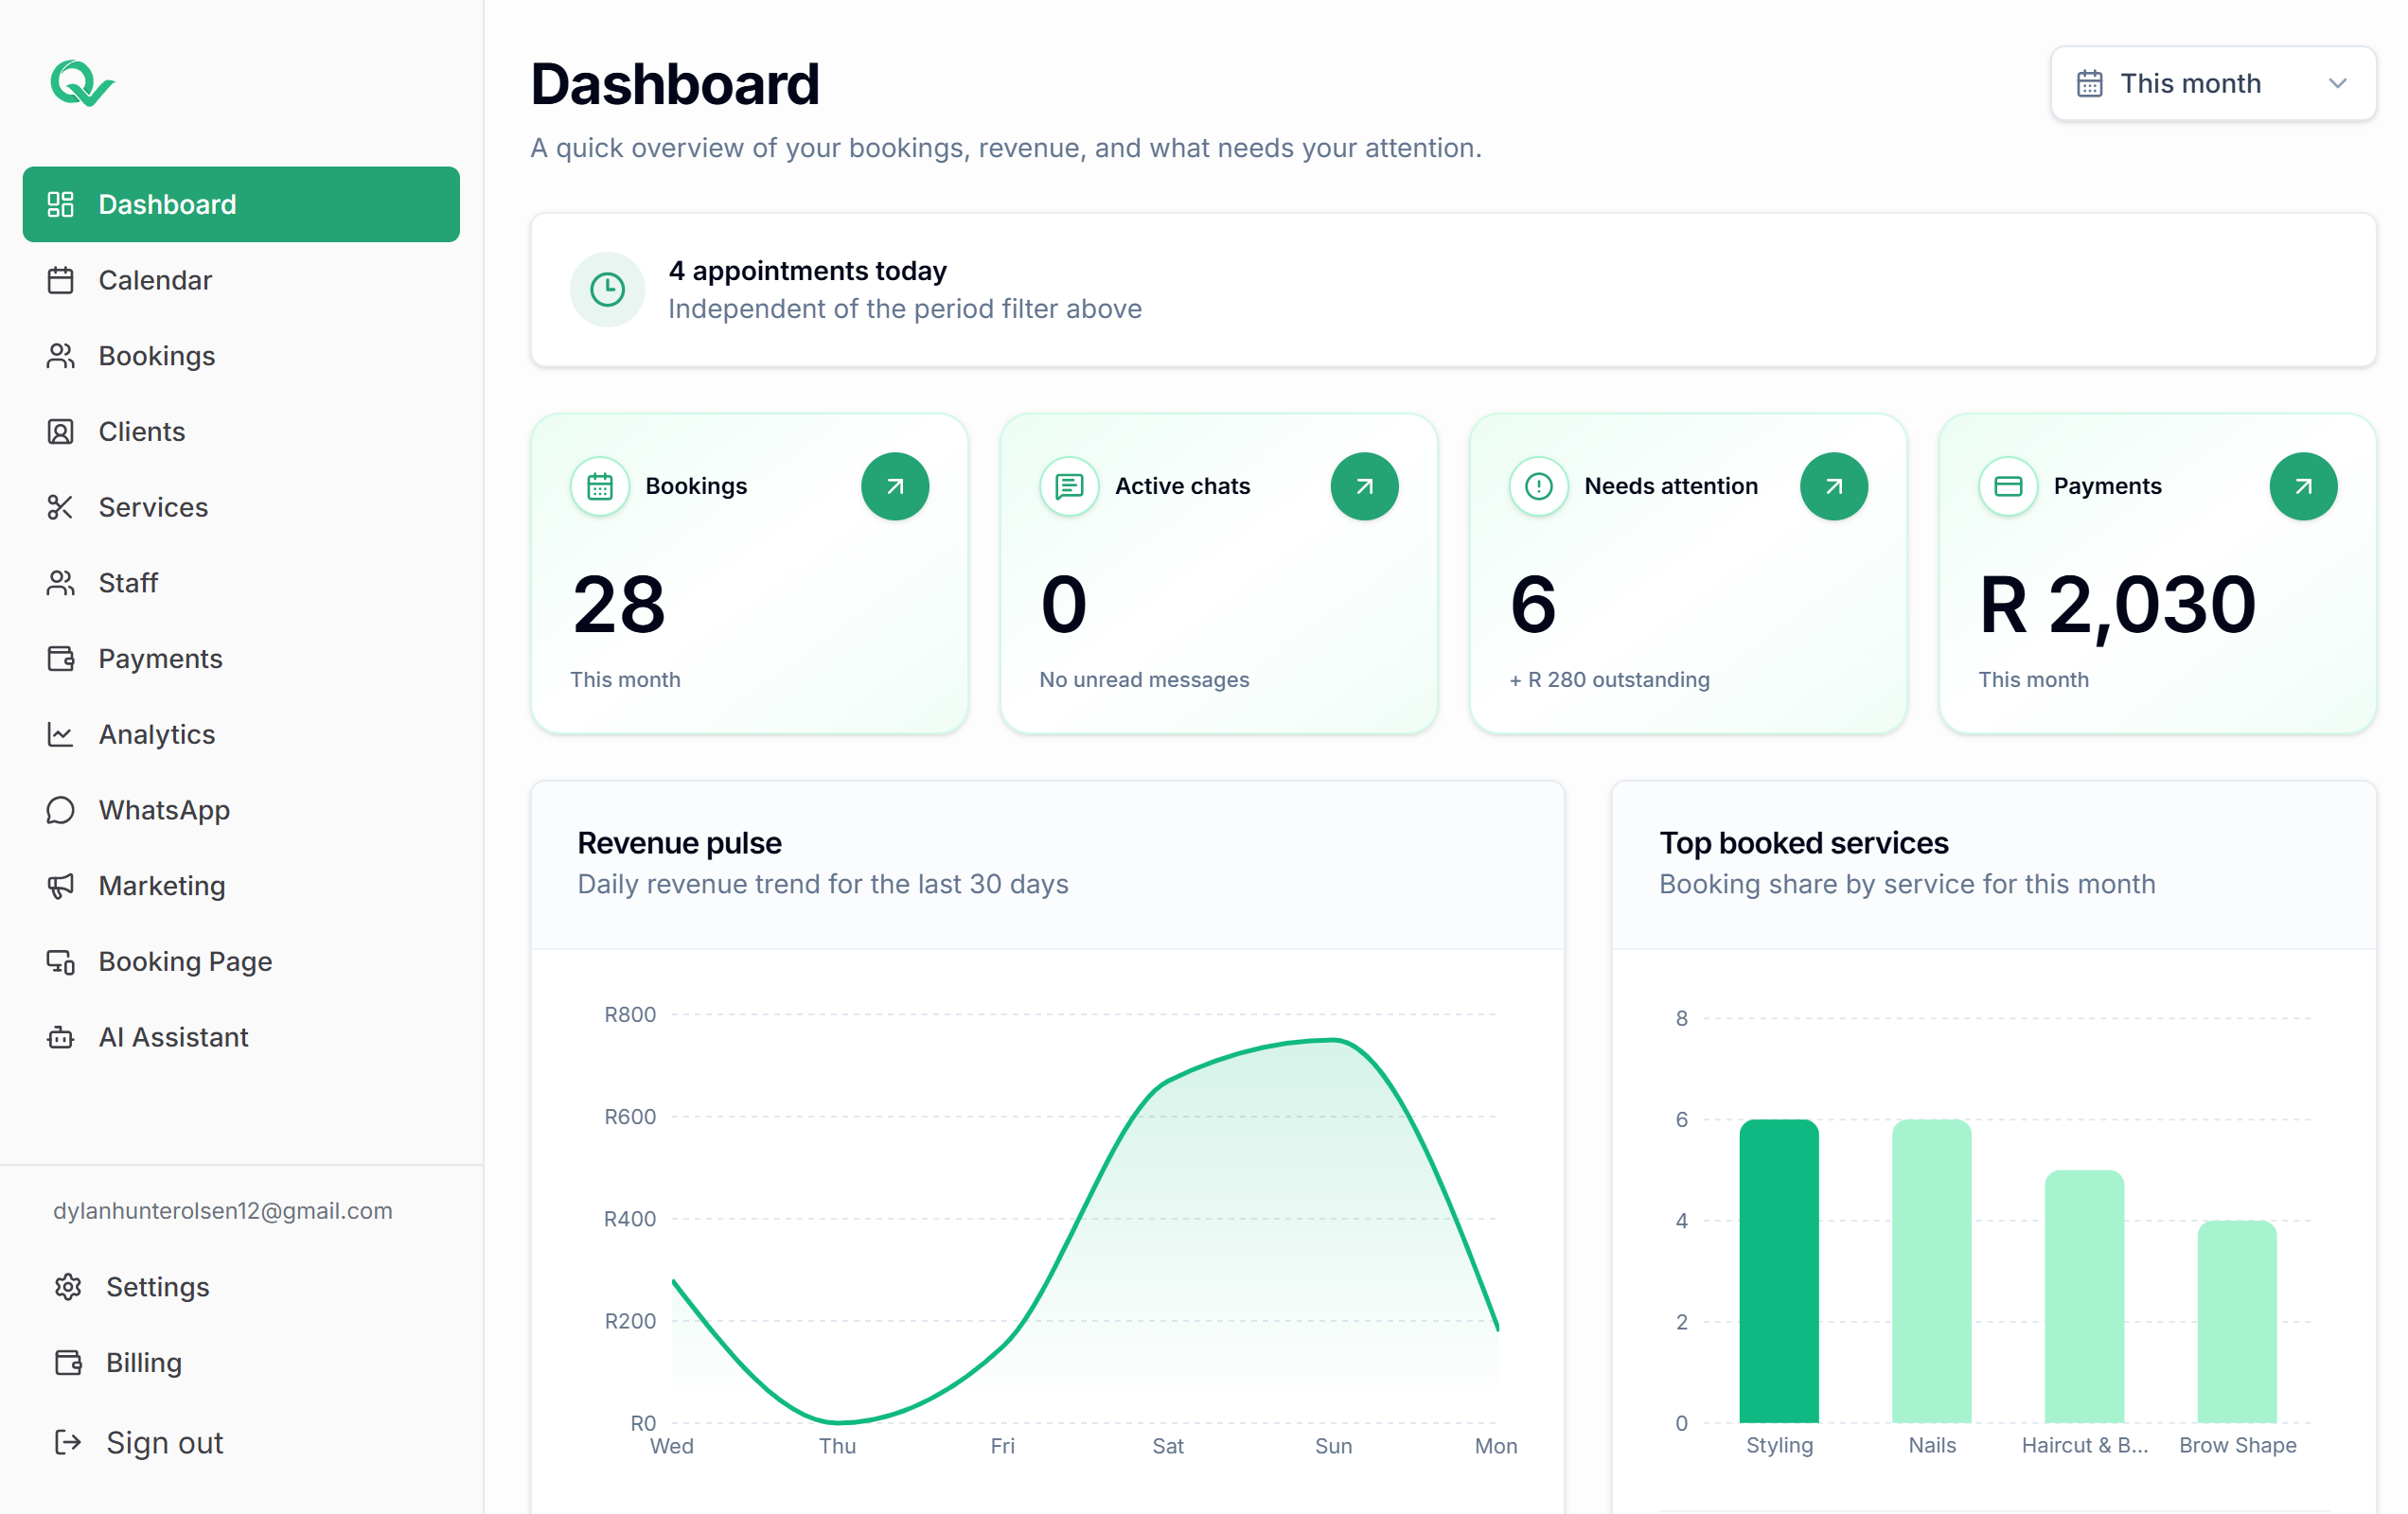2408x1514 pixels.
Task: Click the credit card icon on Payments card
Action: pyautogui.click(x=2008, y=487)
